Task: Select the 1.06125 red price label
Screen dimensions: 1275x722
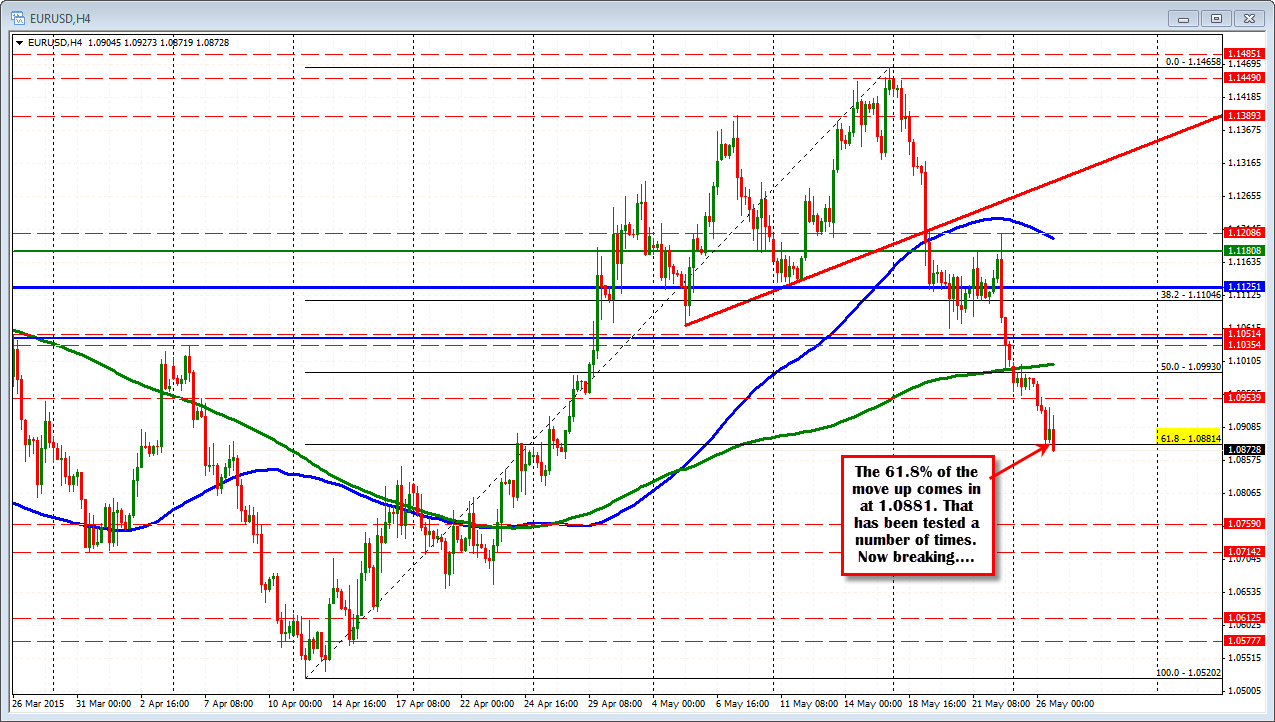Action: (1244, 618)
